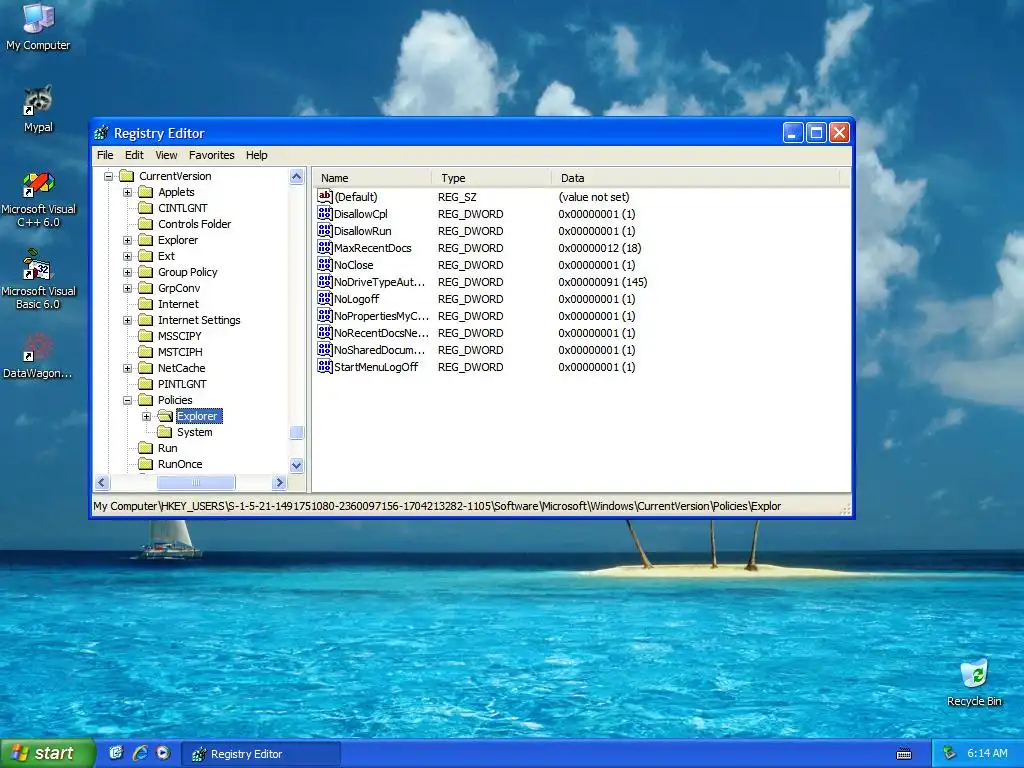Expand the selected Explorer key under Policies

click(x=146, y=416)
